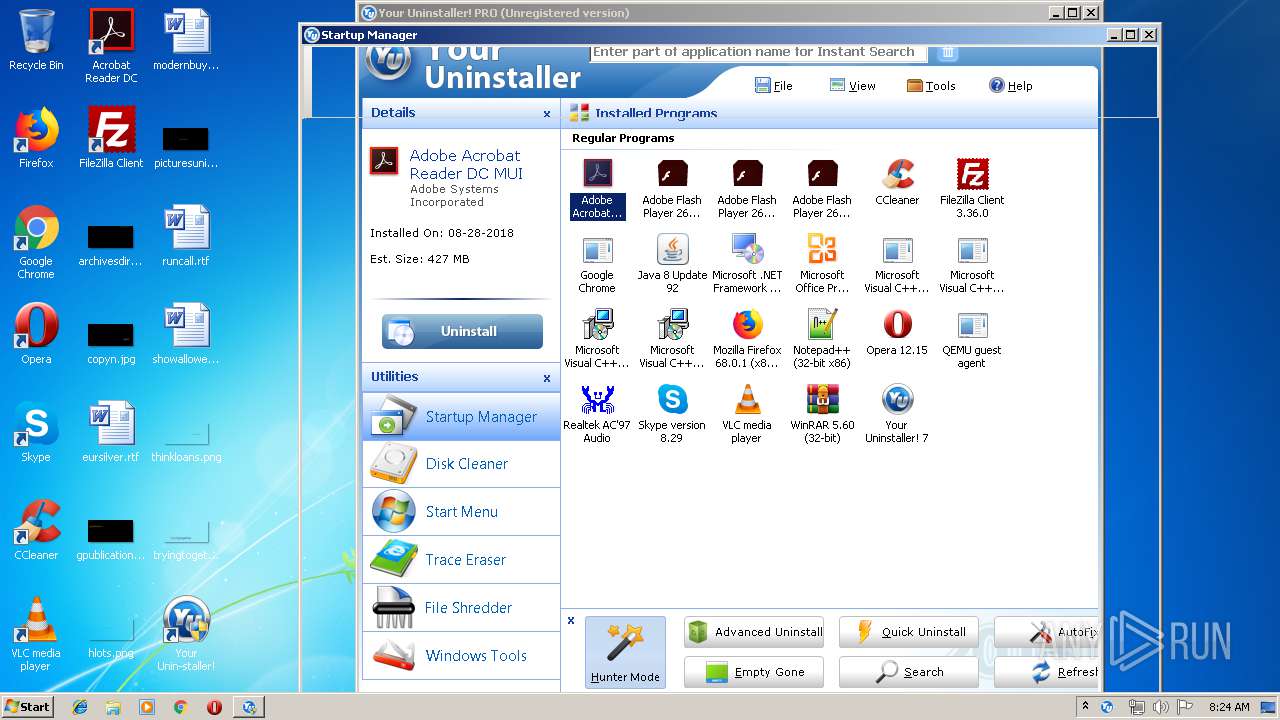Open Chrome from taskbar
The width and height of the screenshot is (1280, 720).
(180, 707)
